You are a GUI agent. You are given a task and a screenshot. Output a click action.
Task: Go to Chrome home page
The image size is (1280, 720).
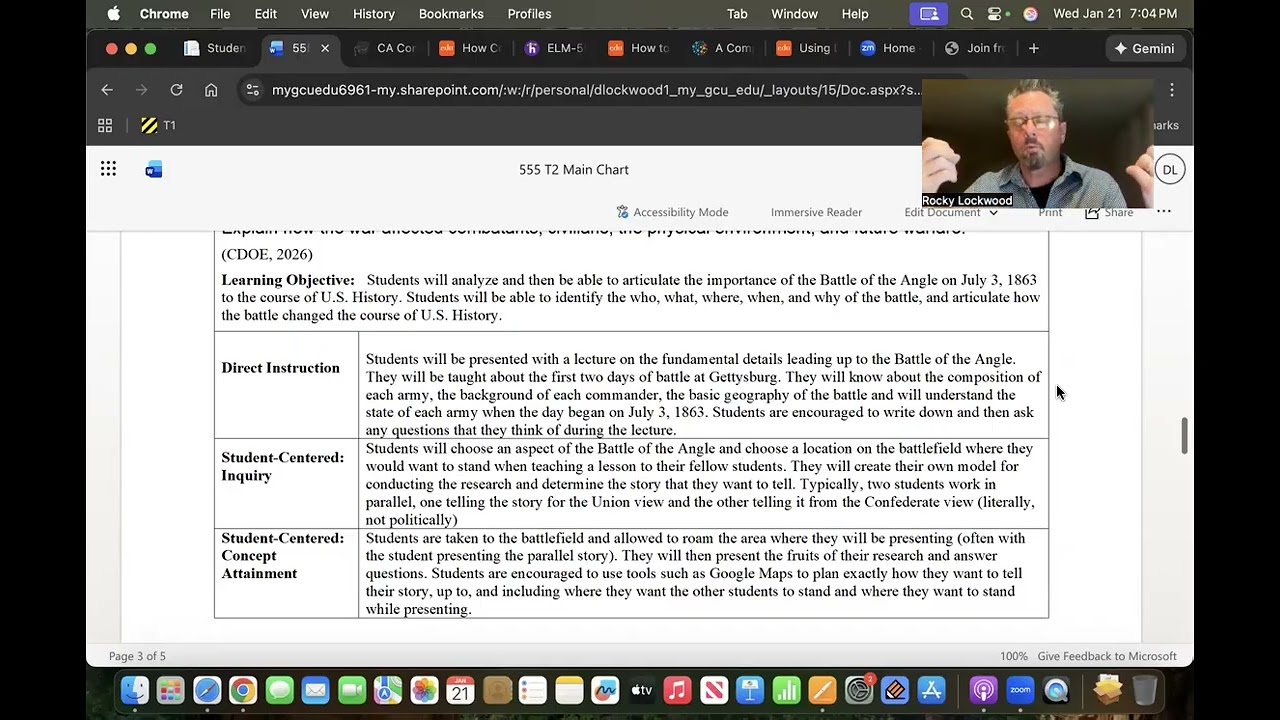coord(211,90)
